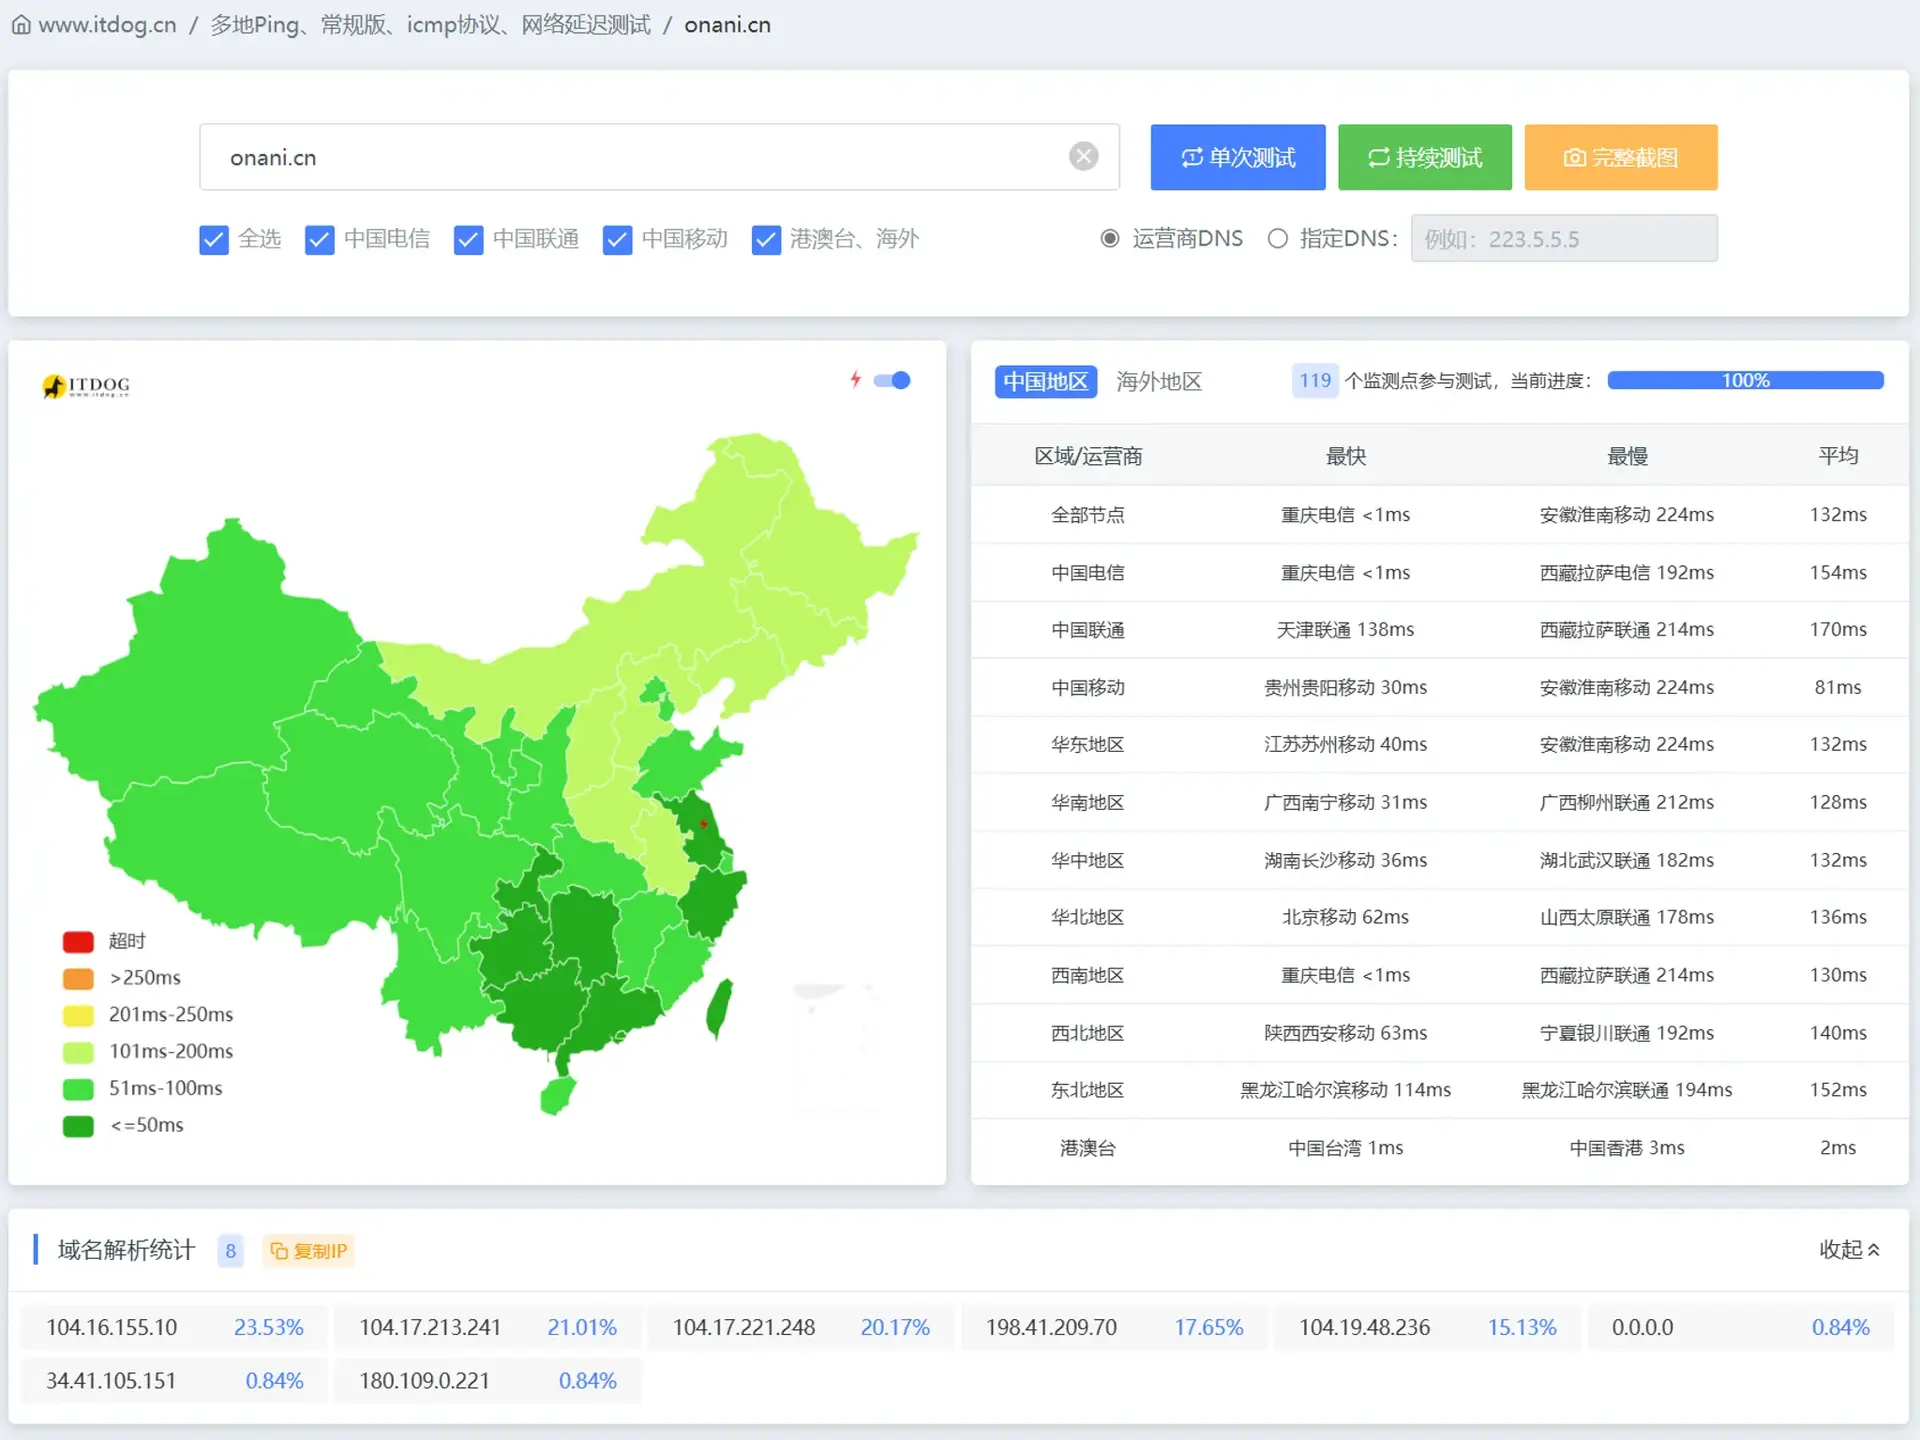Click the custom DNS input field
This screenshot has height=1440, width=1920.
click(x=1563, y=239)
